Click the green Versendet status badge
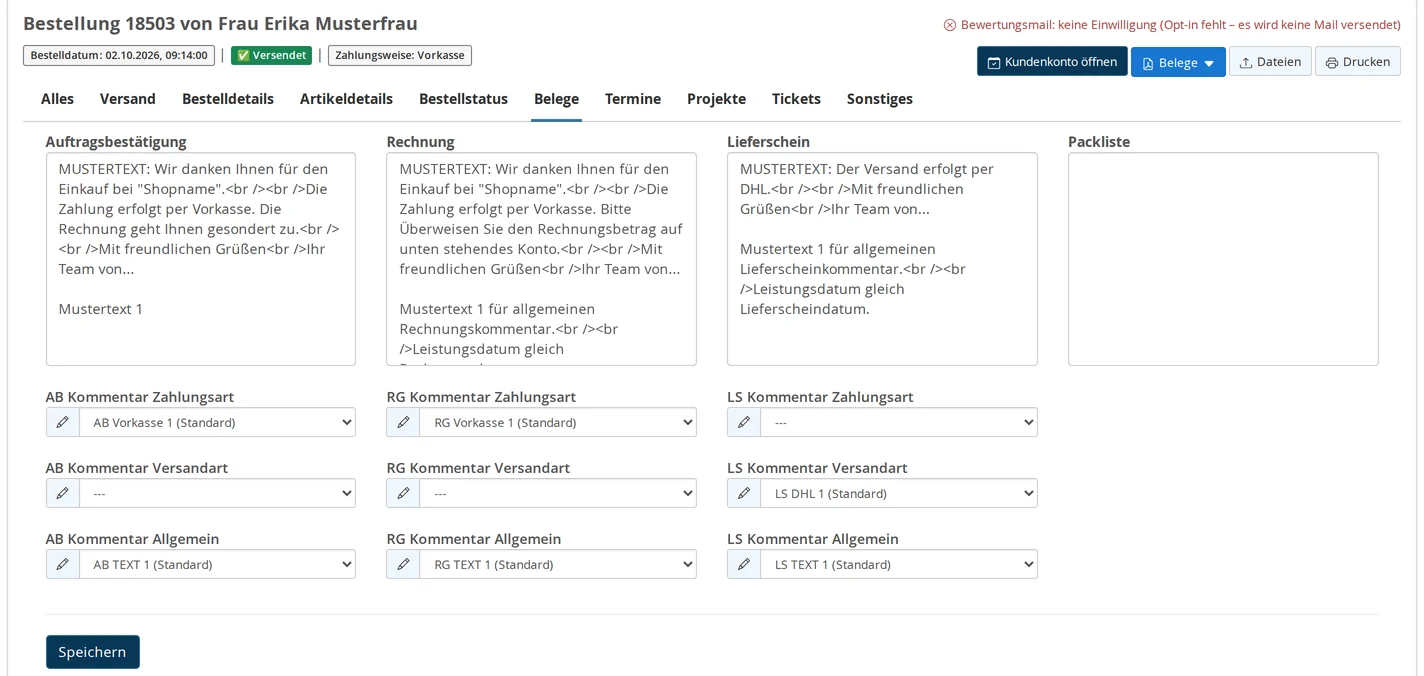Image resolution: width=1424 pixels, height=676 pixels. tap(271, 56)
